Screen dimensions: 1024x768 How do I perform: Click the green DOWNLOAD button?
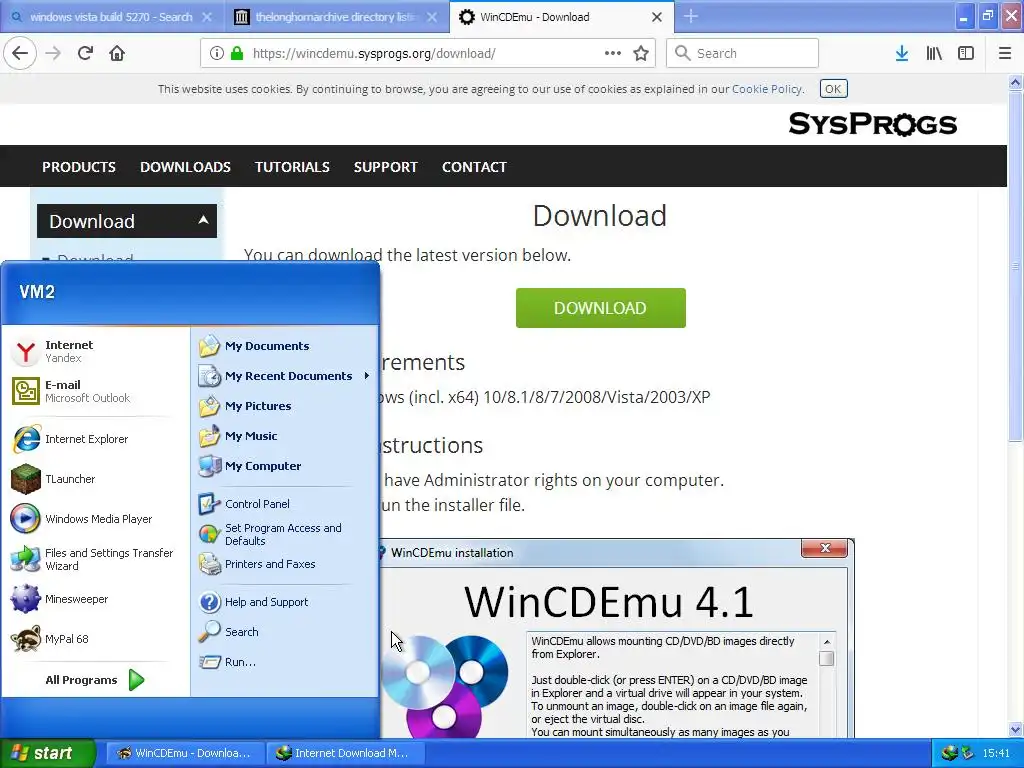(x=600, y=308)
